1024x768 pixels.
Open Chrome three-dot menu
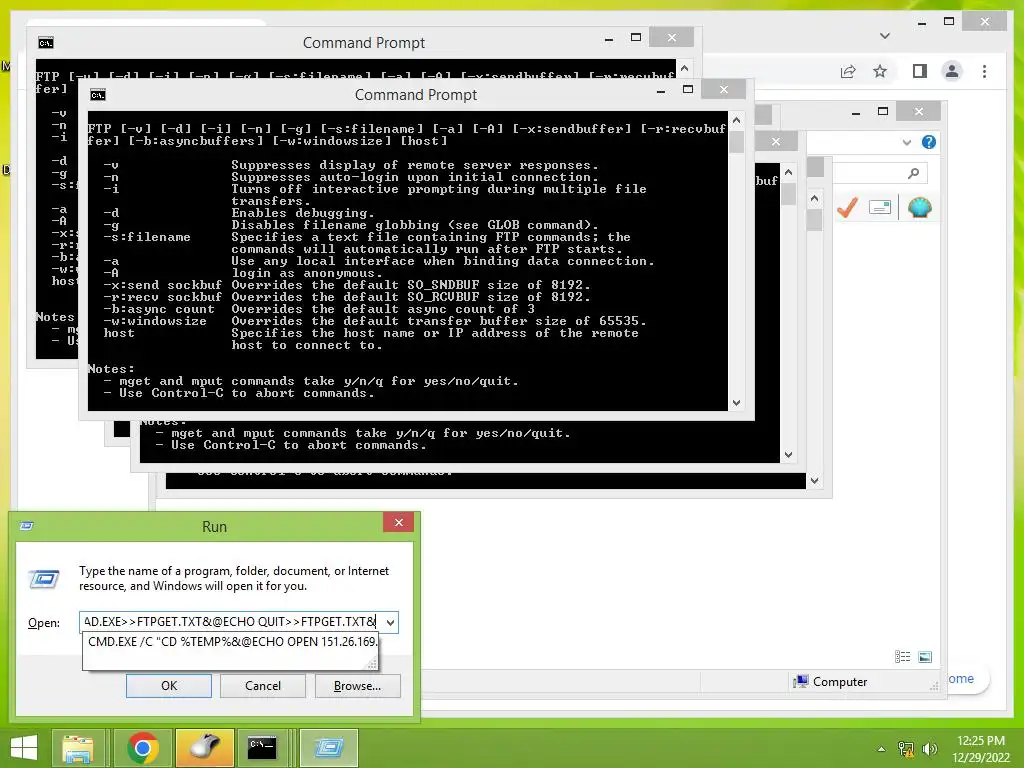tap(984, 71)
